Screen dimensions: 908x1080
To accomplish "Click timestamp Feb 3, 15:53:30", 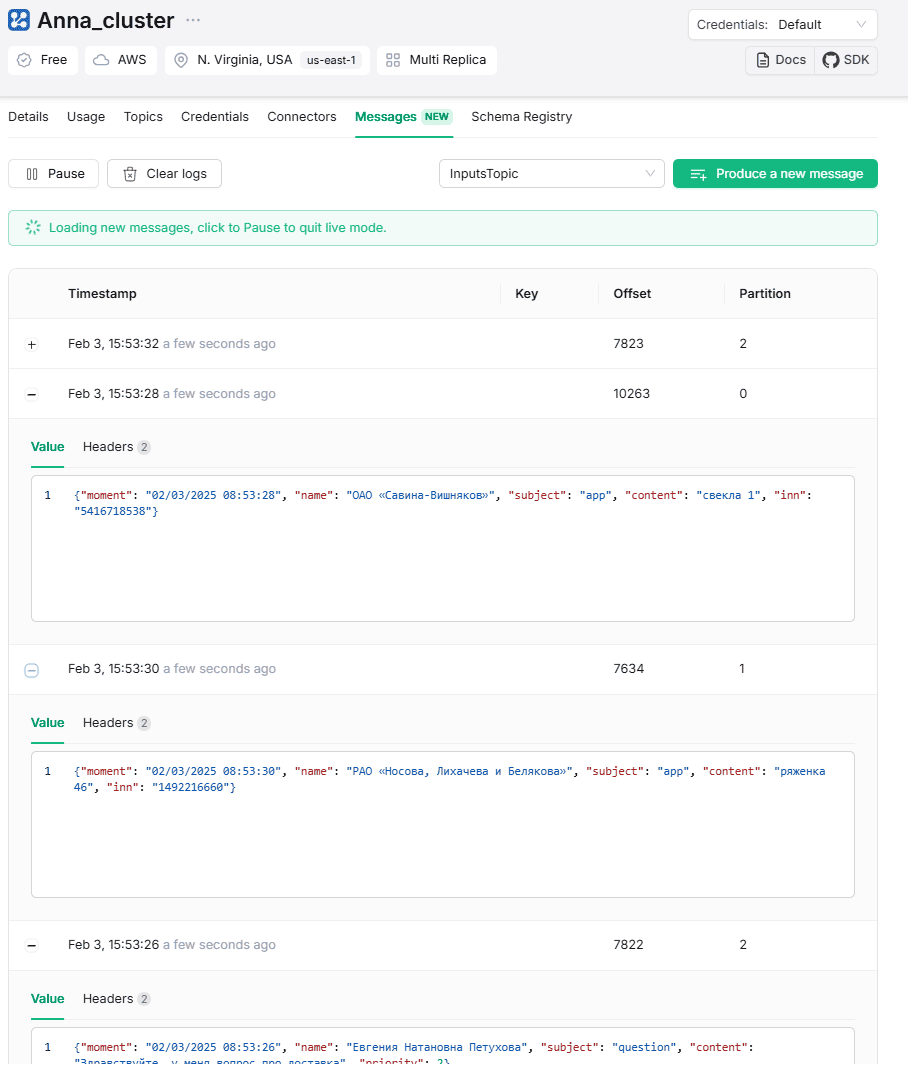I will point(113,669).
